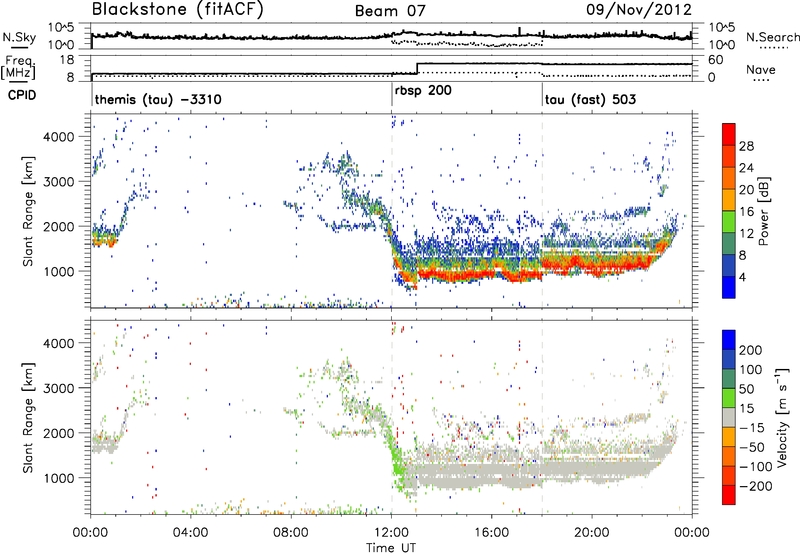Viewport: 800px width, 554px height.
Task: Click the "3000" tick on the velocity panel axis
Action: pyautogui.click(x=59, y=388)
